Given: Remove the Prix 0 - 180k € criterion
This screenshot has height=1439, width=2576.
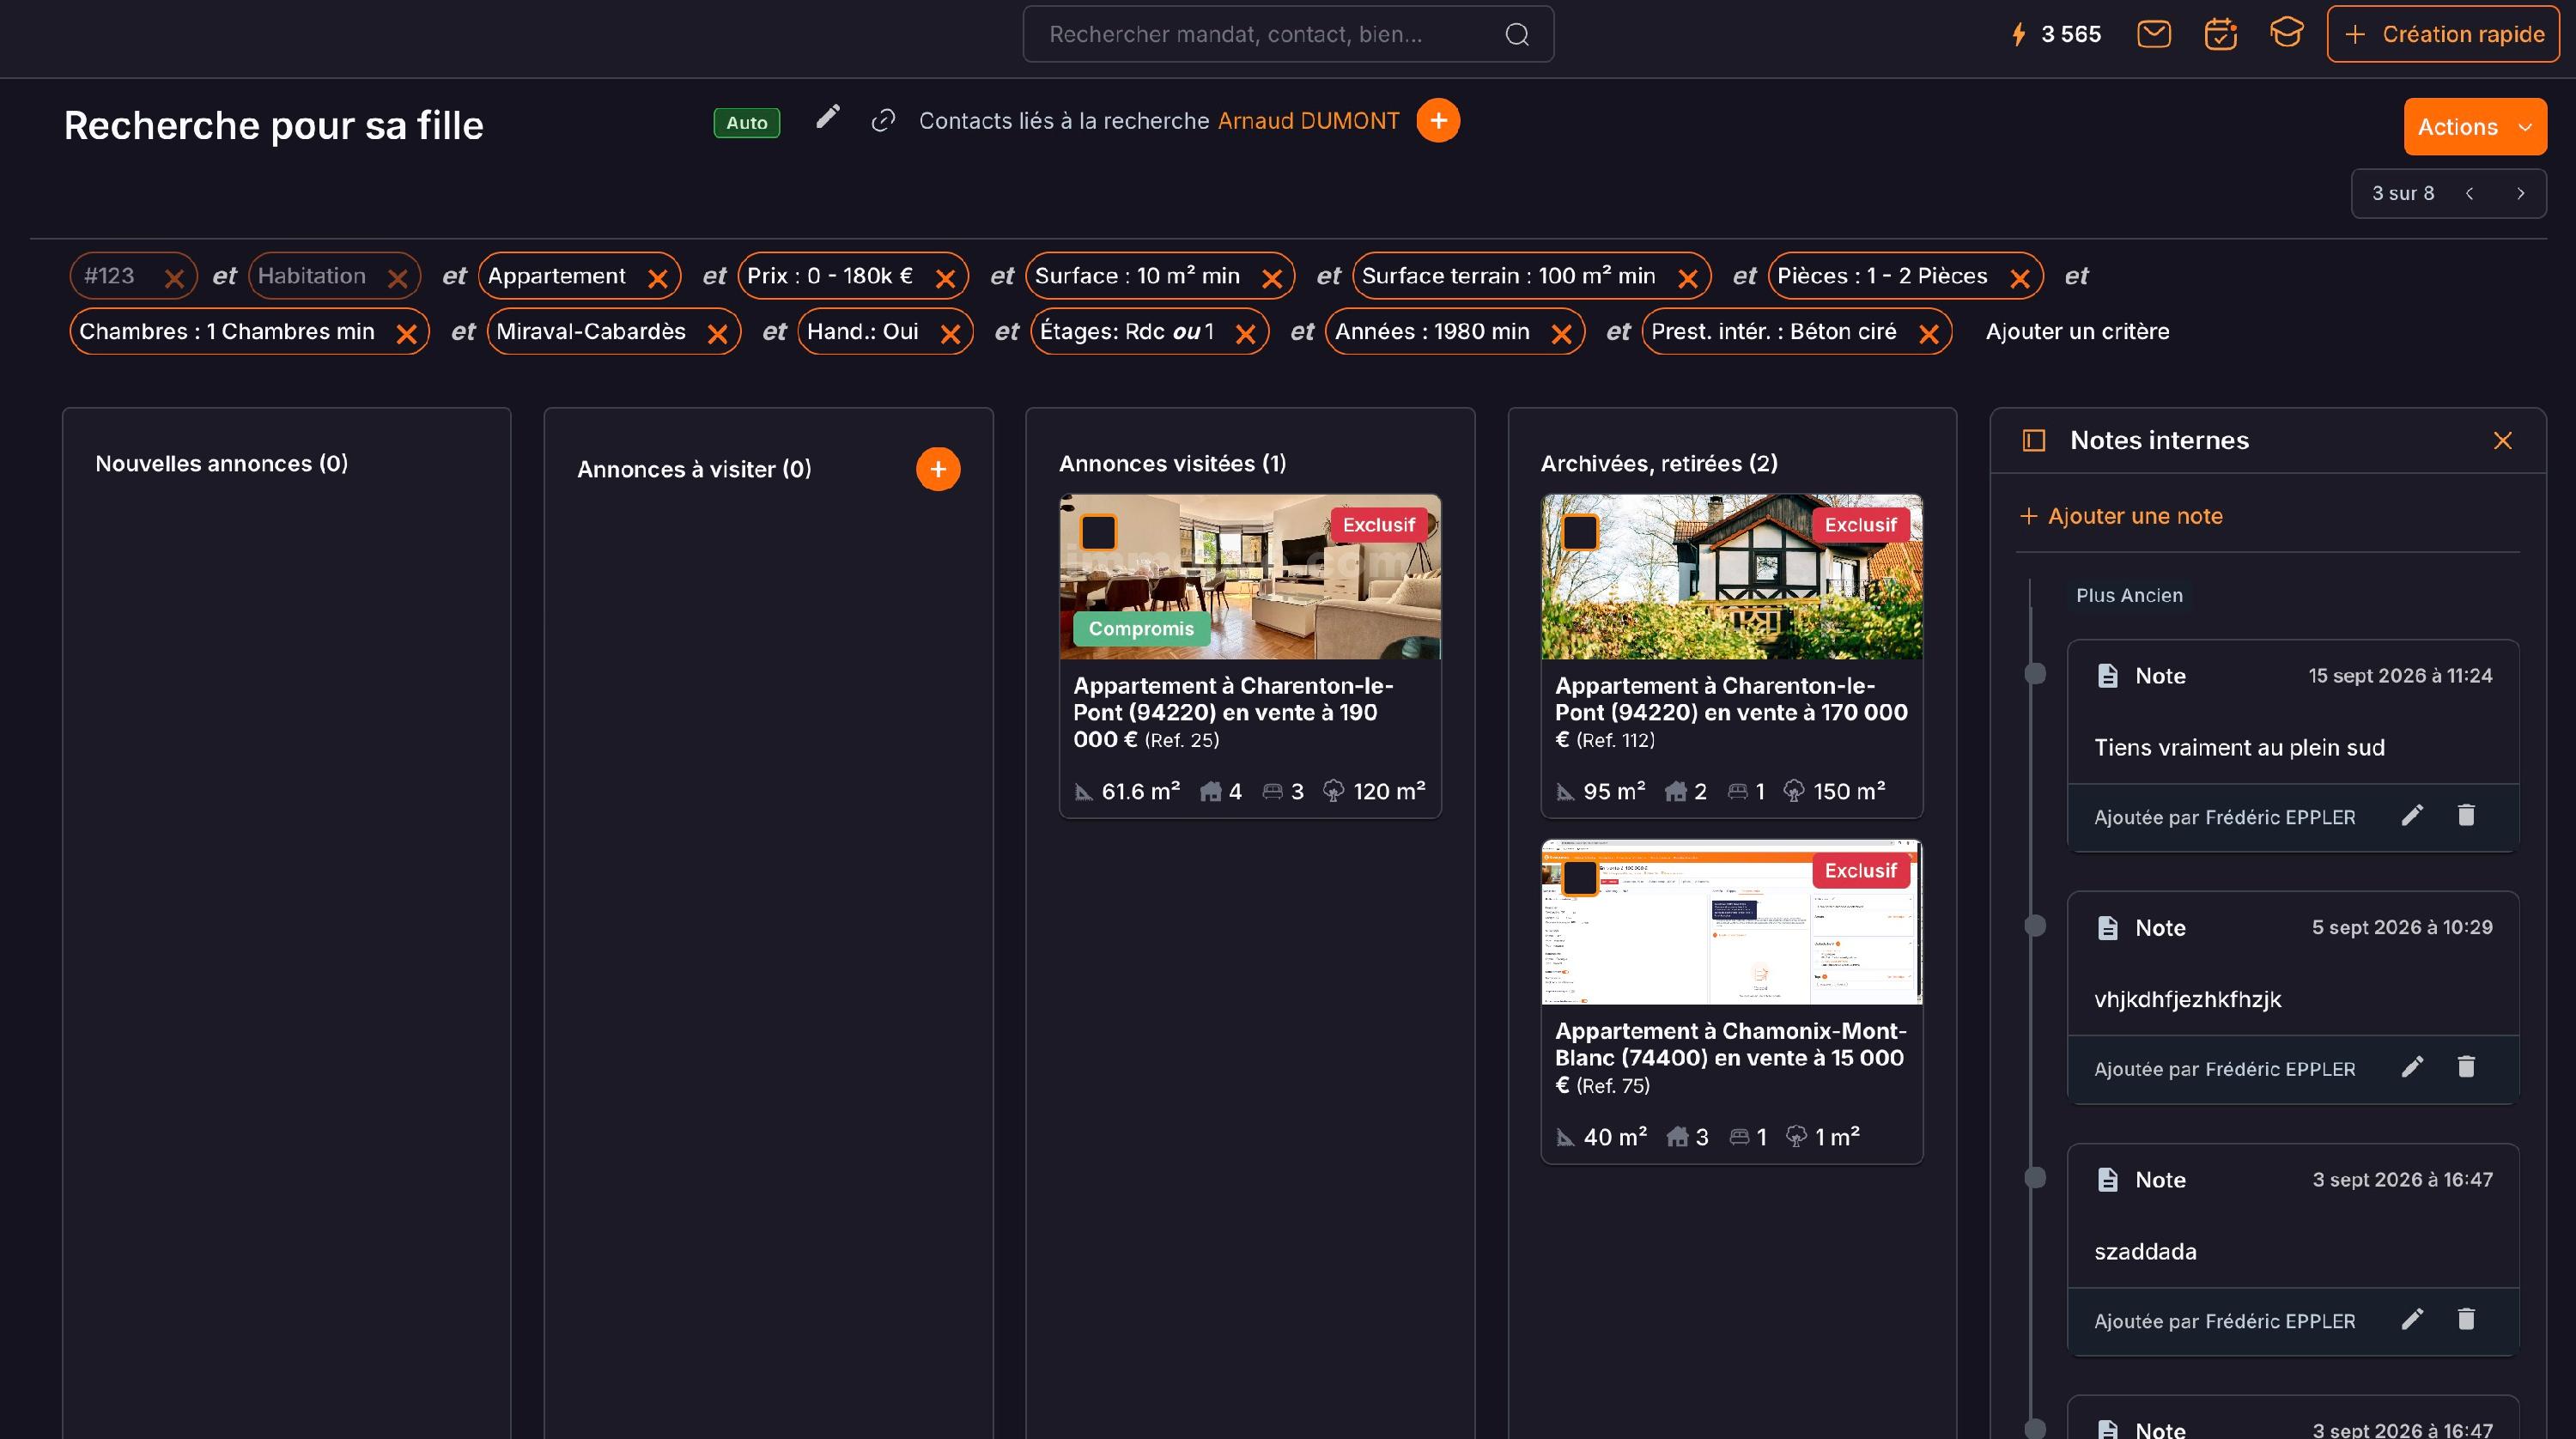Looking at the screenshot, I should [945, 279].
